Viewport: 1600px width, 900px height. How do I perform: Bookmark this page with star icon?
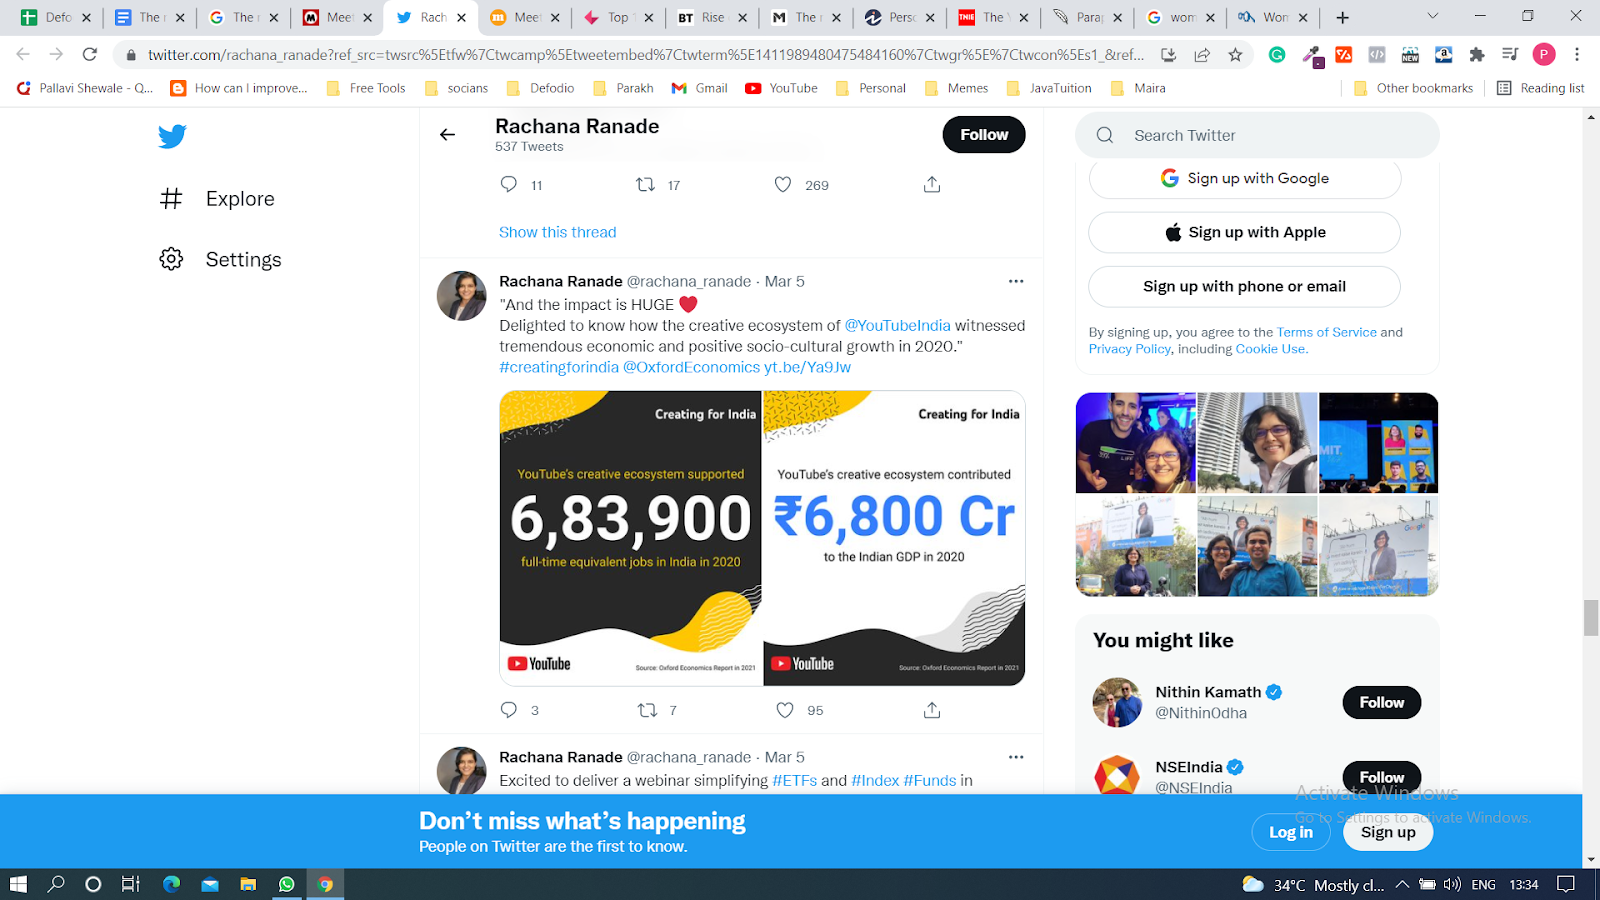(1235, 55)
